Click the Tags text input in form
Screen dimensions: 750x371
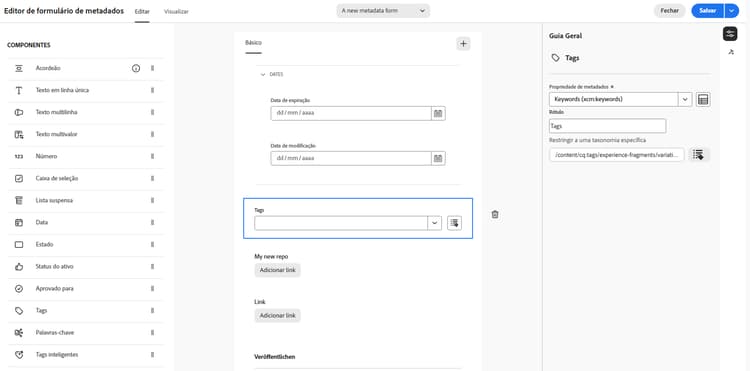341,223
